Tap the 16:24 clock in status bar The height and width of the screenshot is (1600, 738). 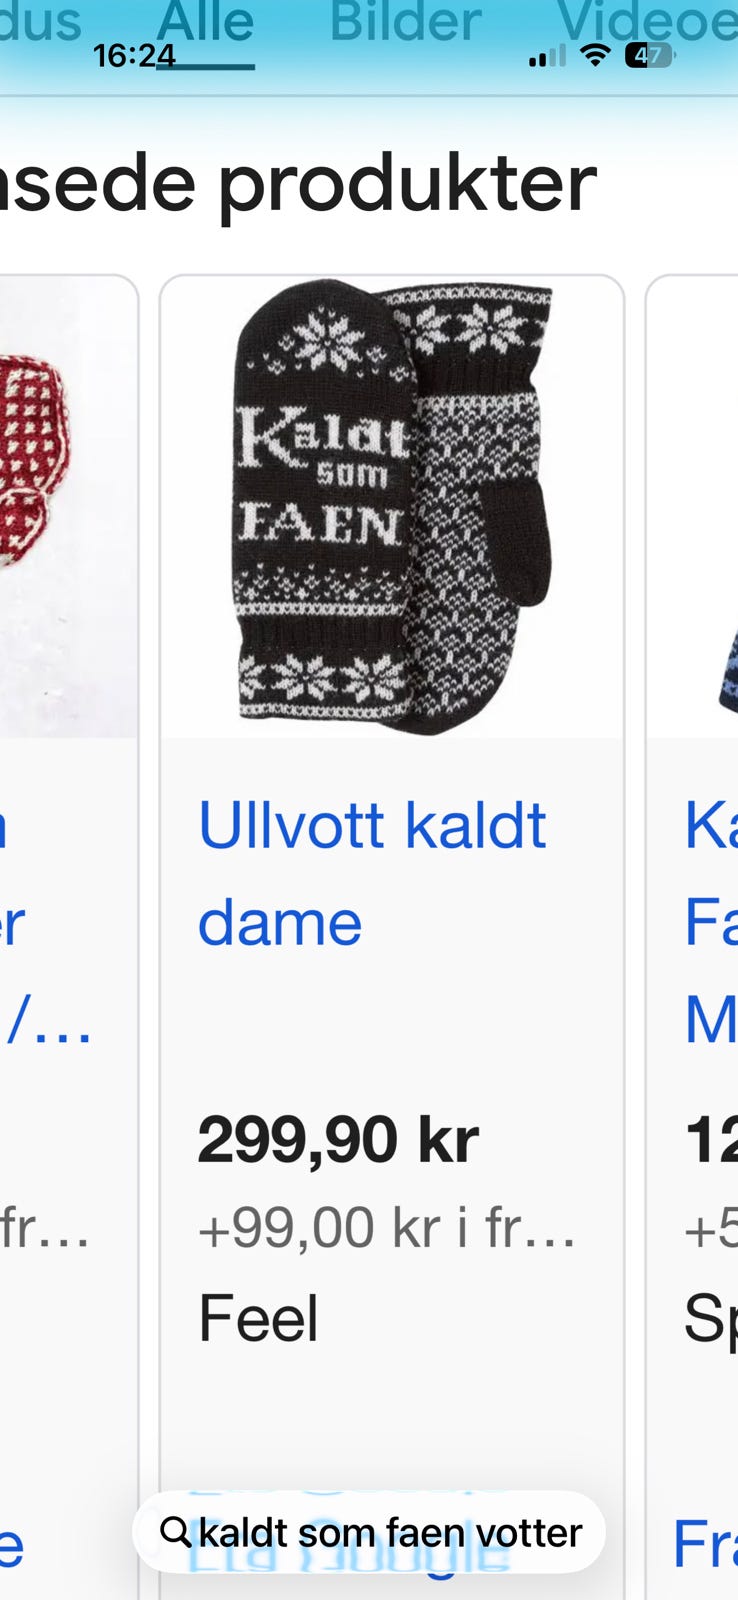click(x=134, y=56)
